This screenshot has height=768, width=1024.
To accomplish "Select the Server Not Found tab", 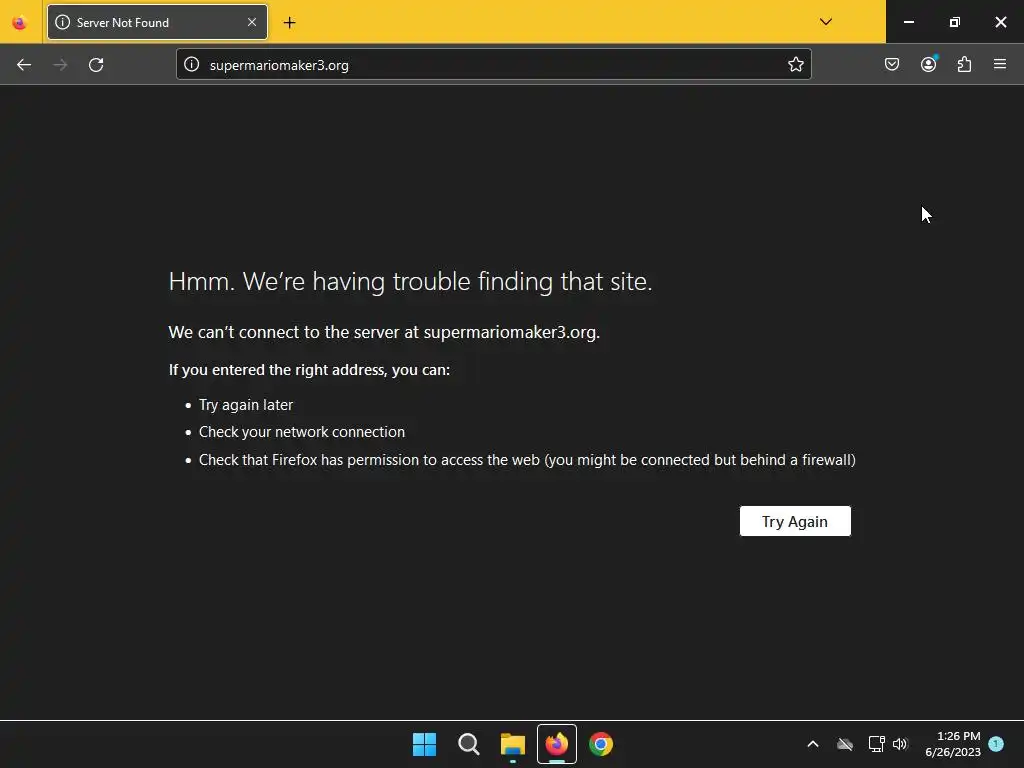I will [157, 22].
